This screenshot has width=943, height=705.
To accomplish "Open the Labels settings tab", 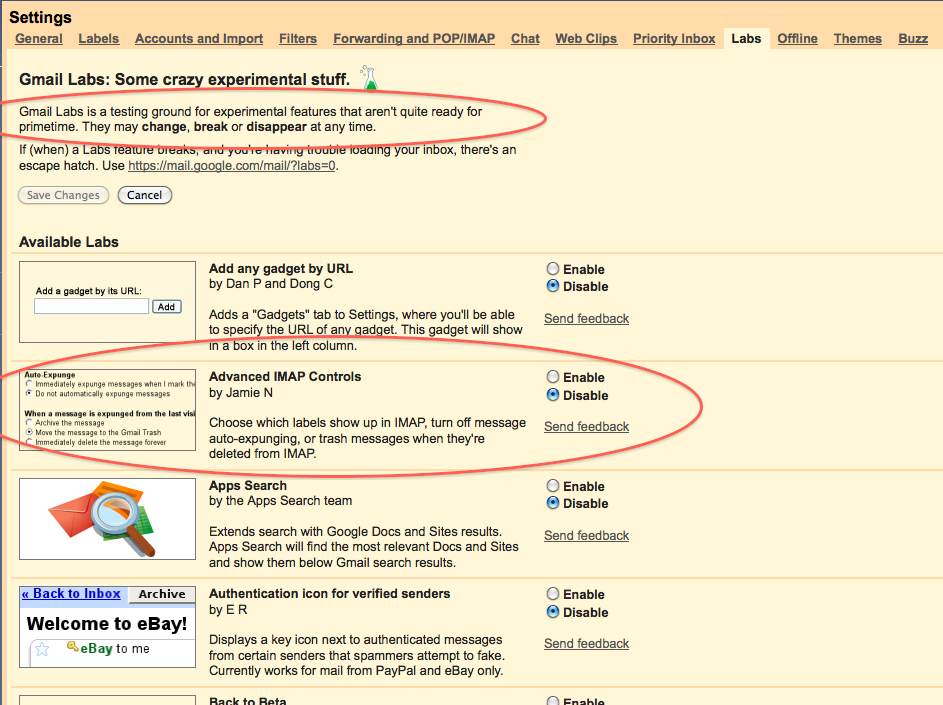I will (99, 38).
